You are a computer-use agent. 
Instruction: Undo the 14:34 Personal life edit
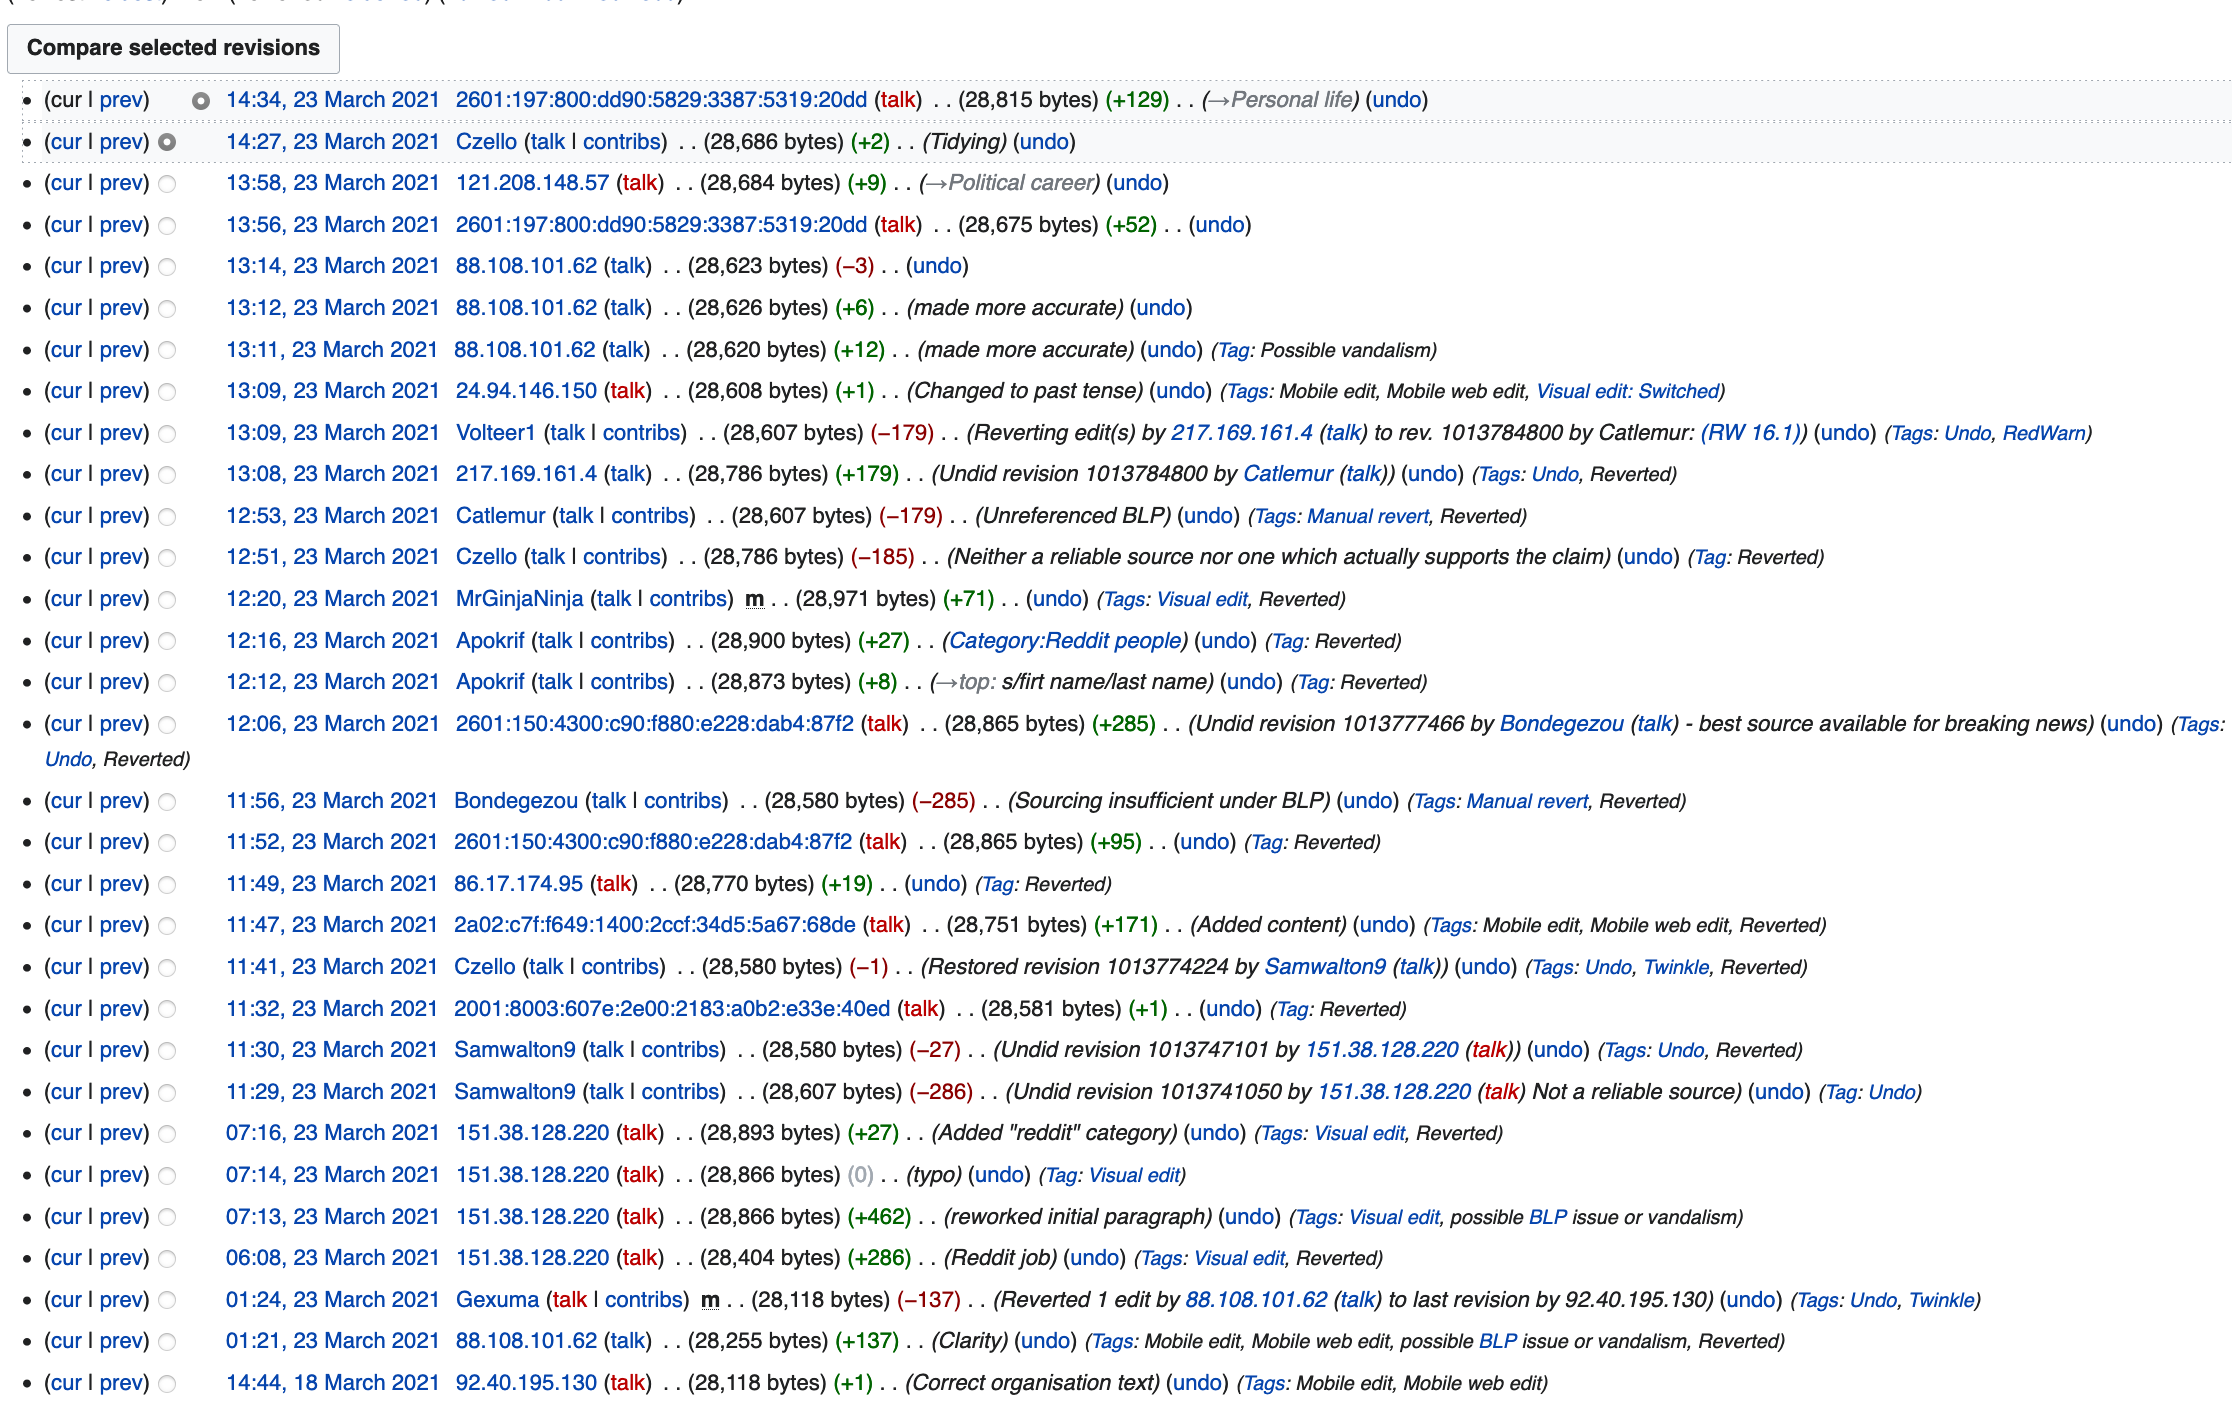[1397, 100]
